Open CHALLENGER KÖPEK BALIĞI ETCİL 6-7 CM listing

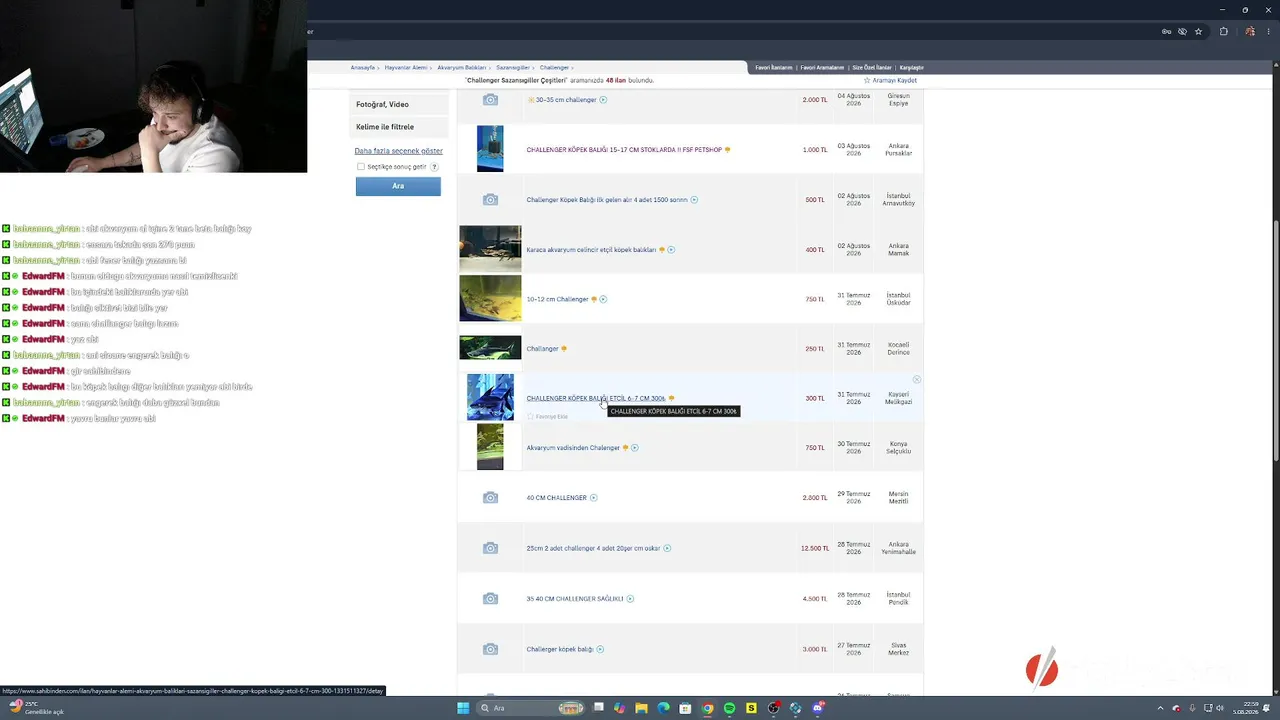596,398
